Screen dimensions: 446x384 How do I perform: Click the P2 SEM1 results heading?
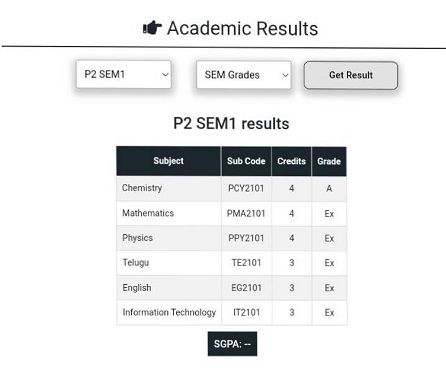click(x=231, y=124)
